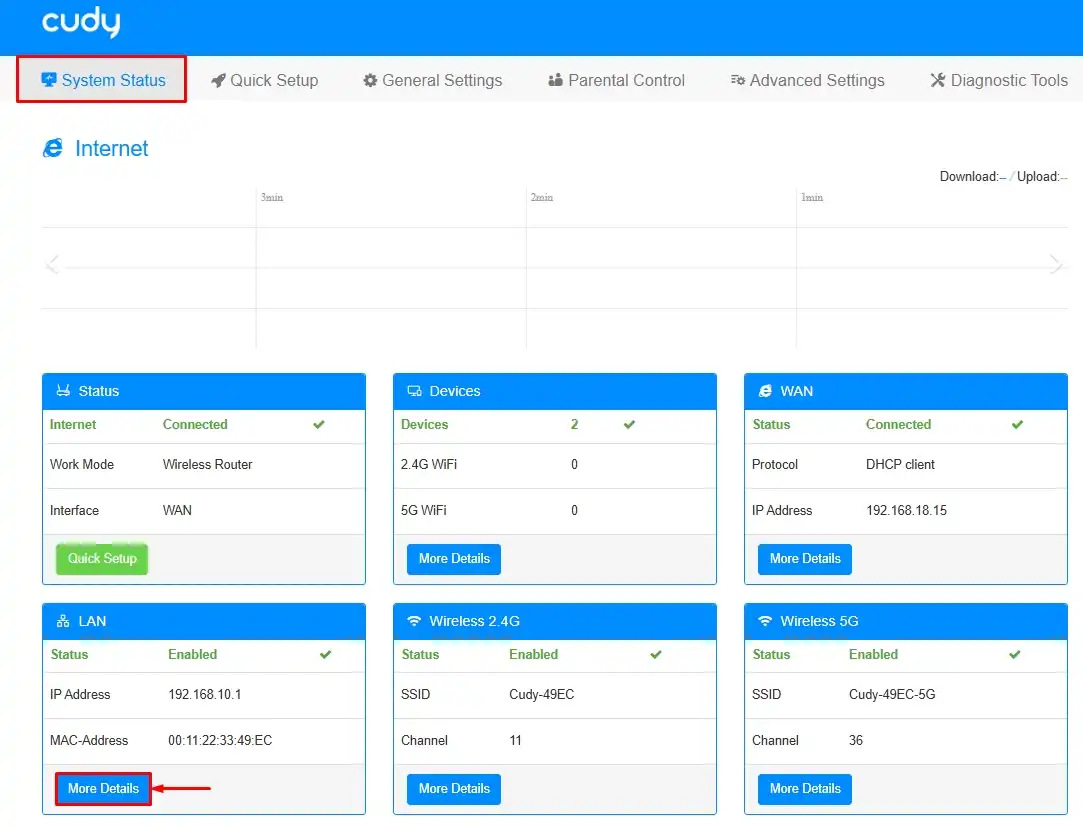
Task: Open More Details for WAN panel
Action: pos(805,559)
